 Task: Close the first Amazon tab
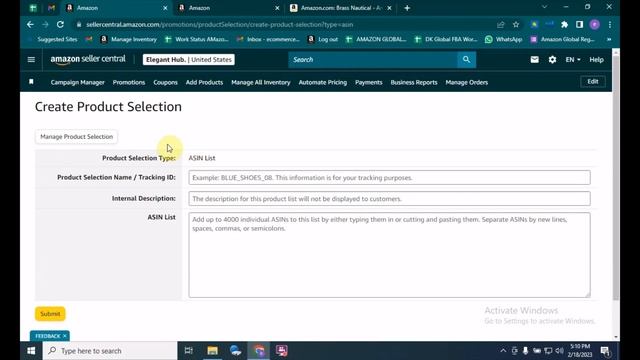point(165,8)
